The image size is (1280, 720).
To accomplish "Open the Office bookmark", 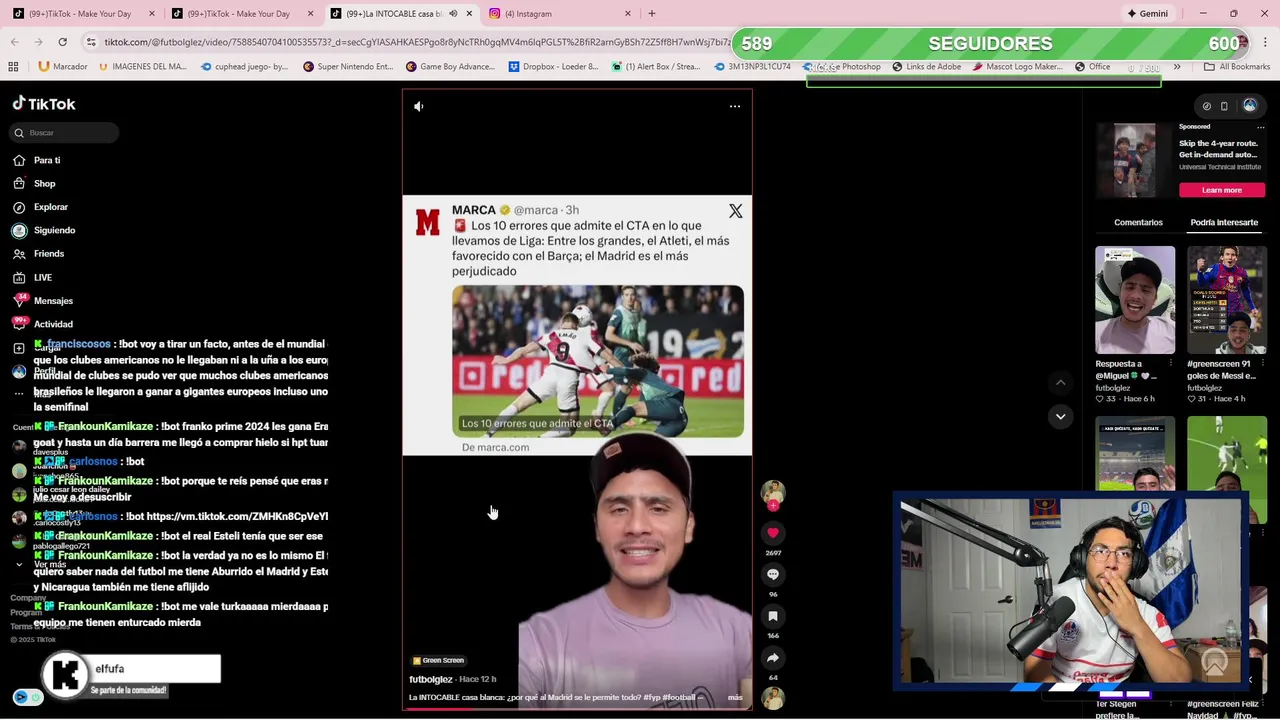I will [1092, 67].
